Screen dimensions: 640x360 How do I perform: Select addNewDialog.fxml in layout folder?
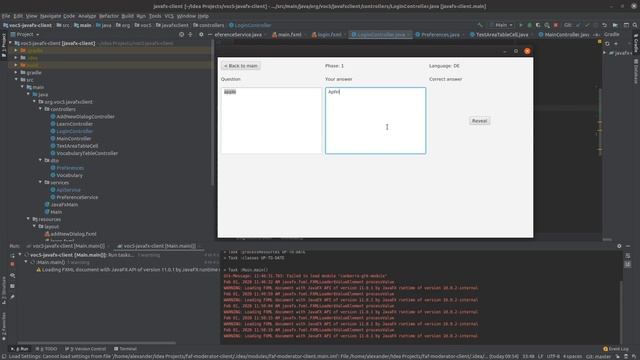click(x=73, y=234)
